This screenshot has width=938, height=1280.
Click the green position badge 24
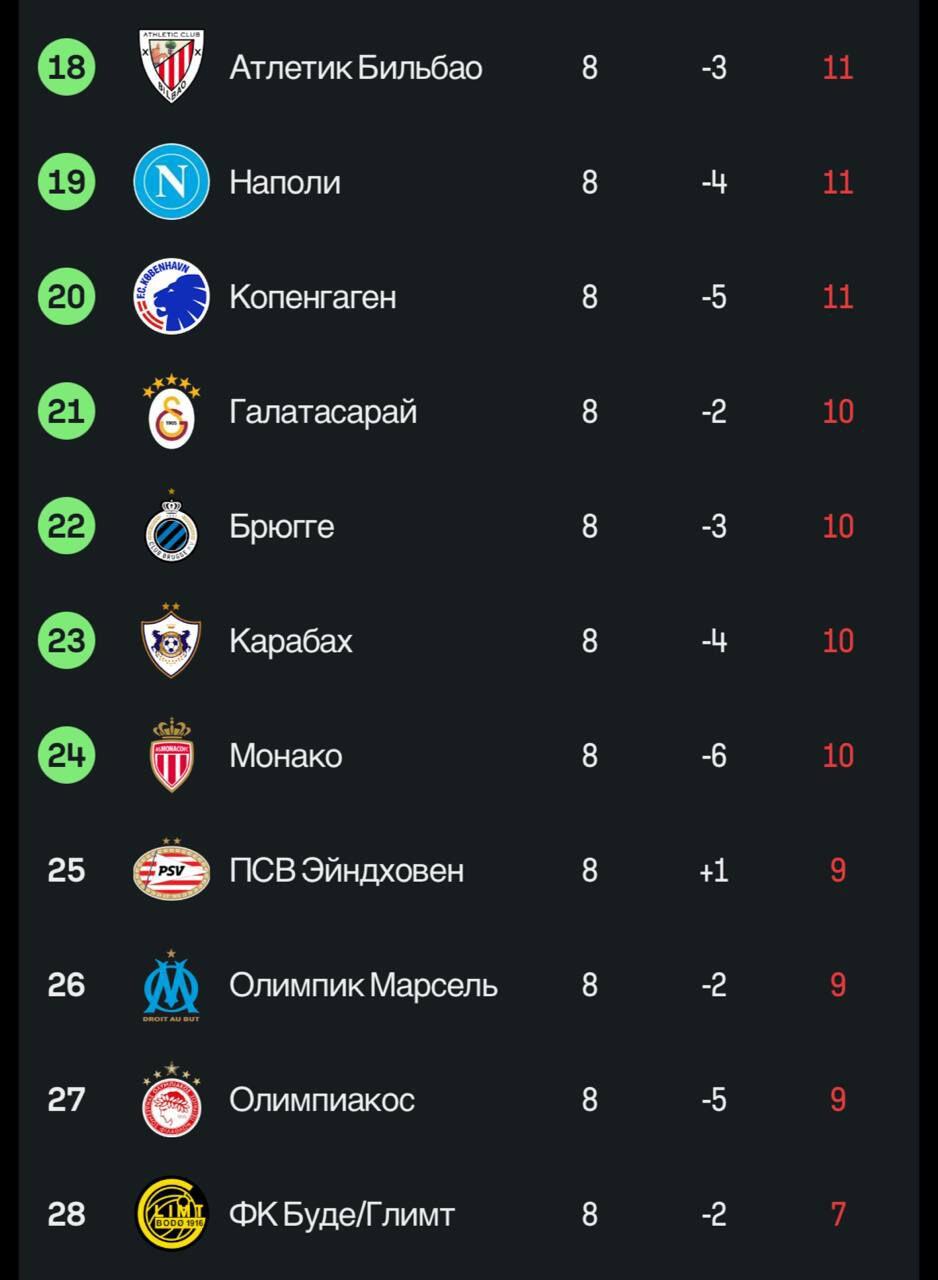pos(66,755)
